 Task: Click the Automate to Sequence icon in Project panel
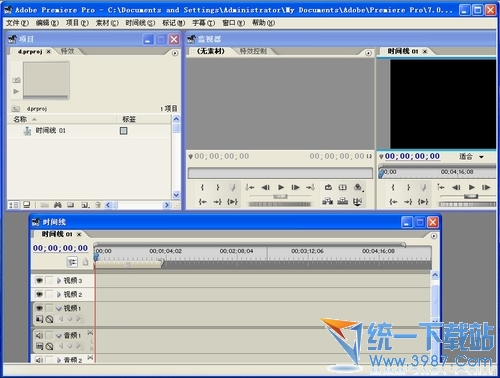coord(44,205)
